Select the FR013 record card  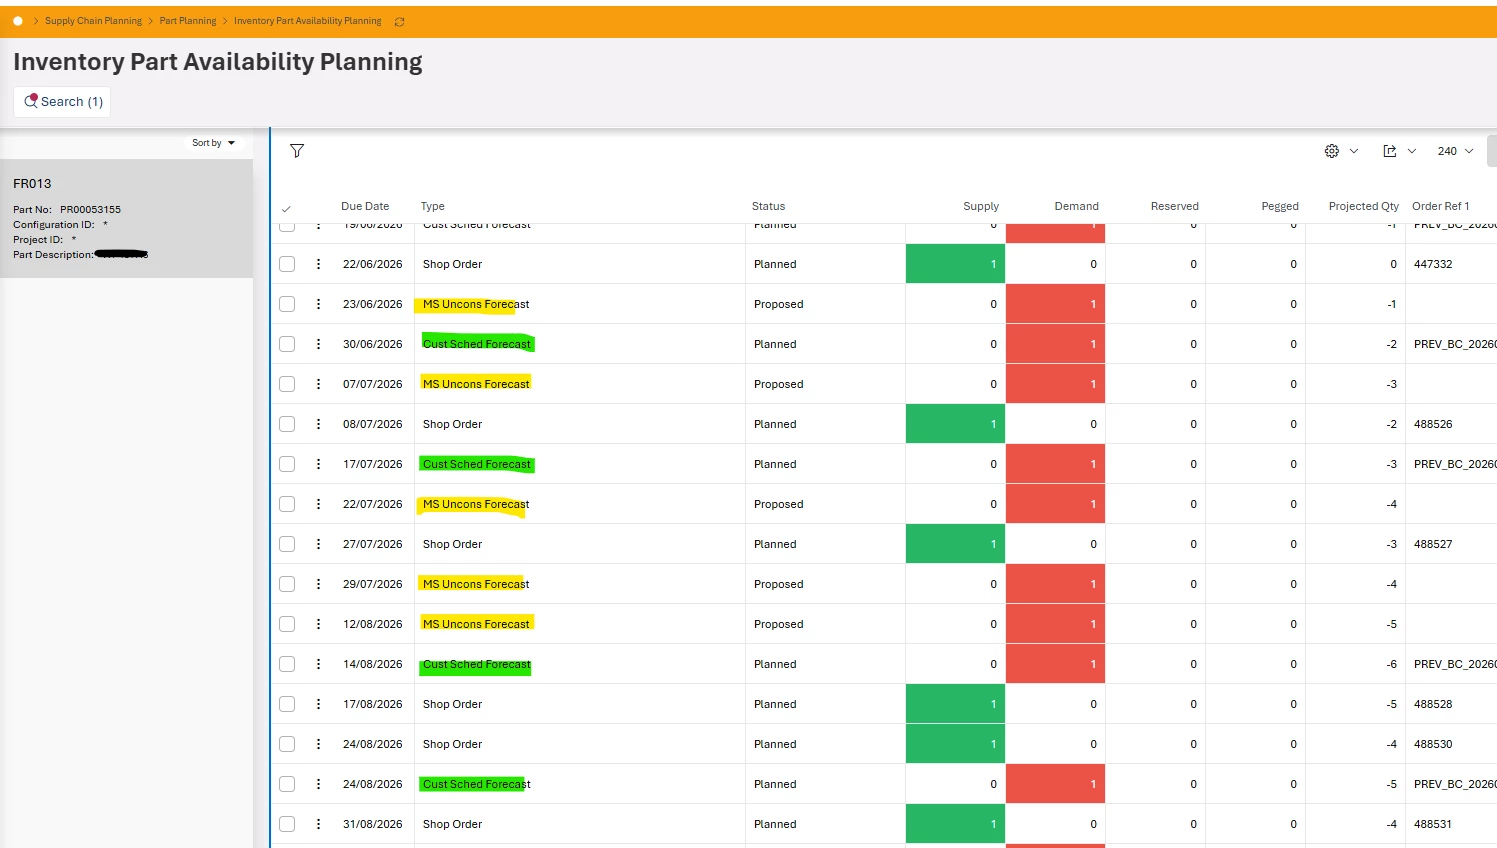(x=126, y=218)
